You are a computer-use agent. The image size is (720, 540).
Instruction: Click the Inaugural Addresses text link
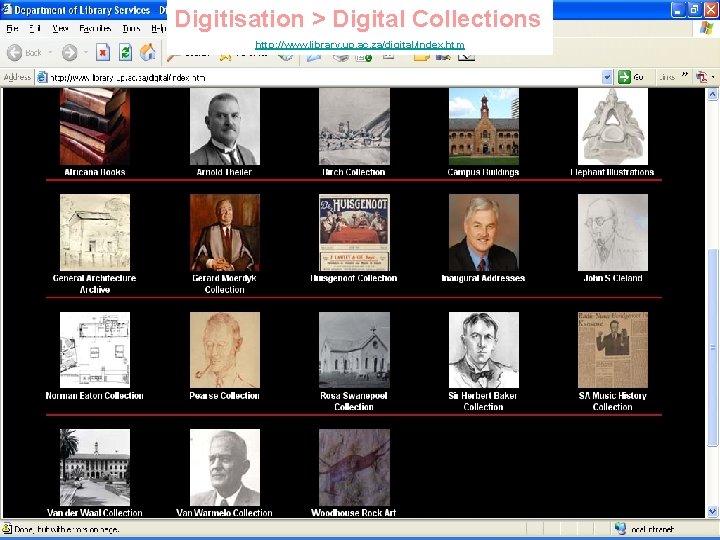coord(483,278)
